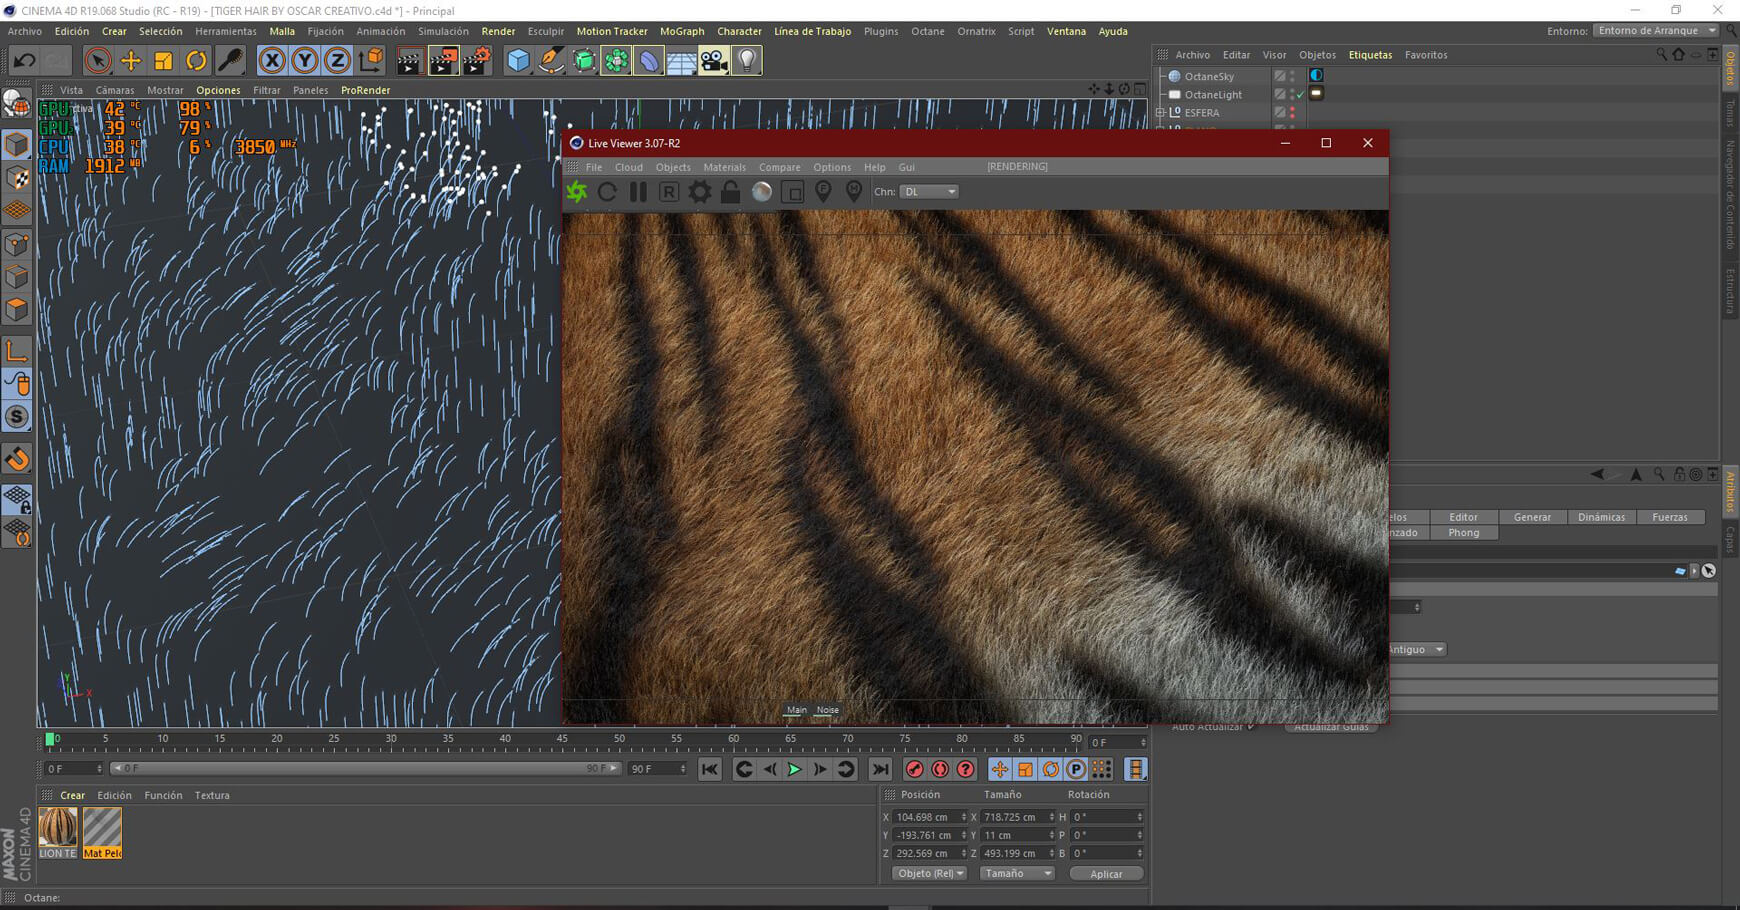
Task: Toggle the OctaneLight enabled checkmark
Action: [1300, 95]
